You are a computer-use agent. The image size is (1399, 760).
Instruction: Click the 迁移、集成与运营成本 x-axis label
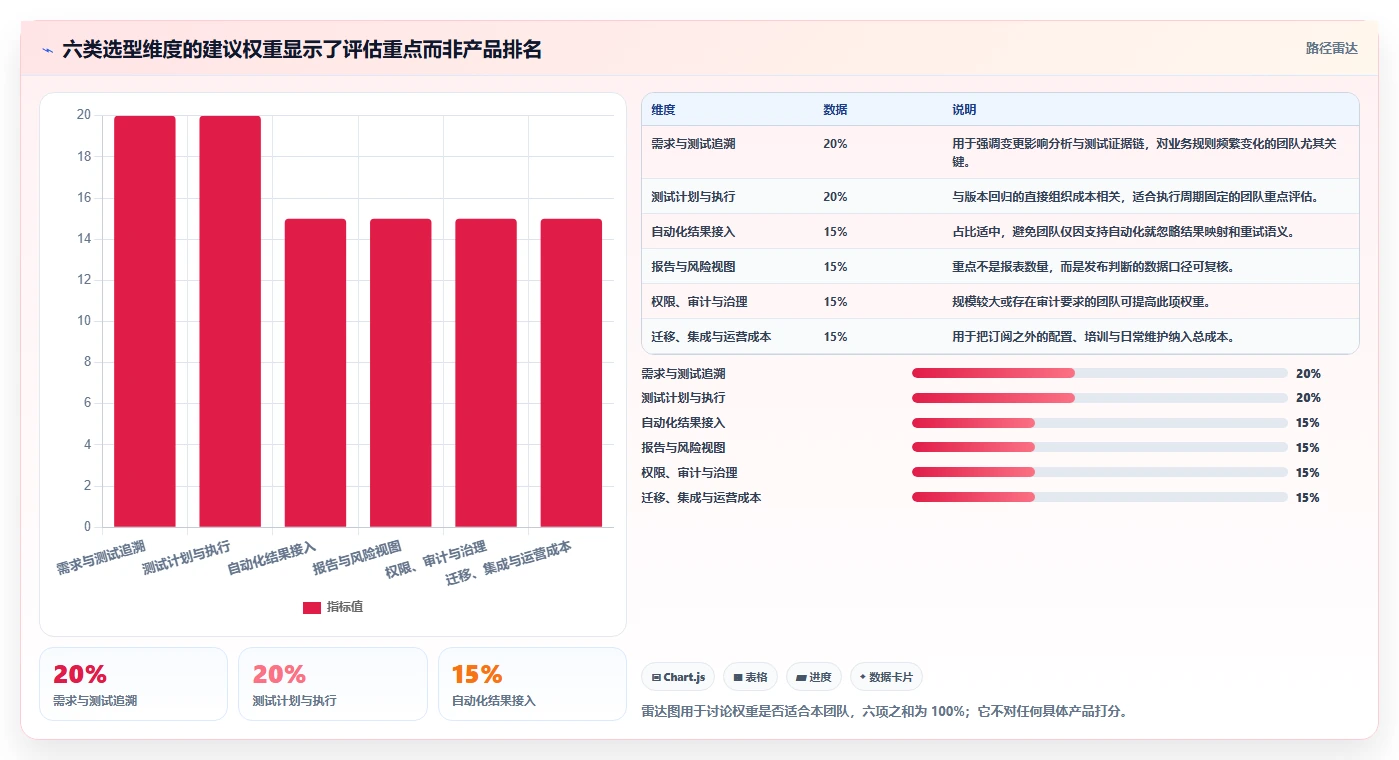coord(509,564)
